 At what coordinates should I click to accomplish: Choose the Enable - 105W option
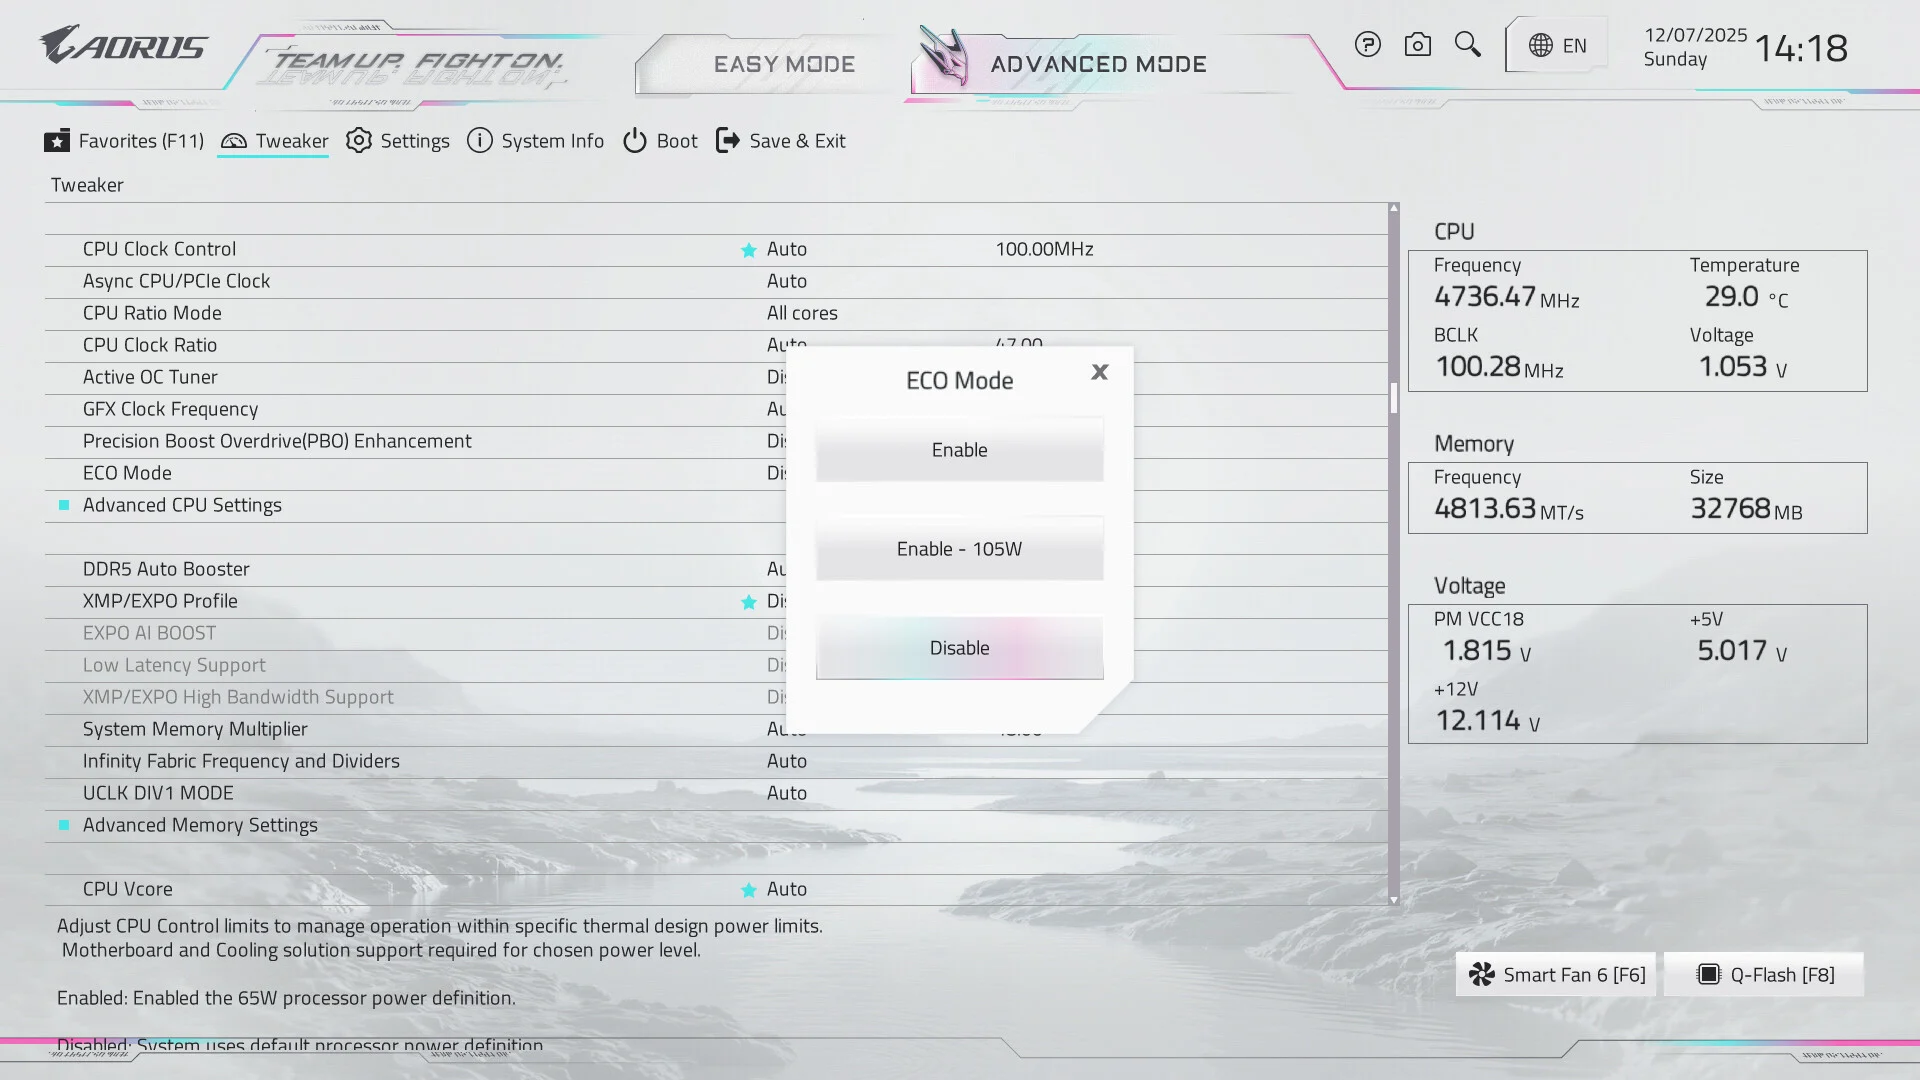[x=959, y=549]
